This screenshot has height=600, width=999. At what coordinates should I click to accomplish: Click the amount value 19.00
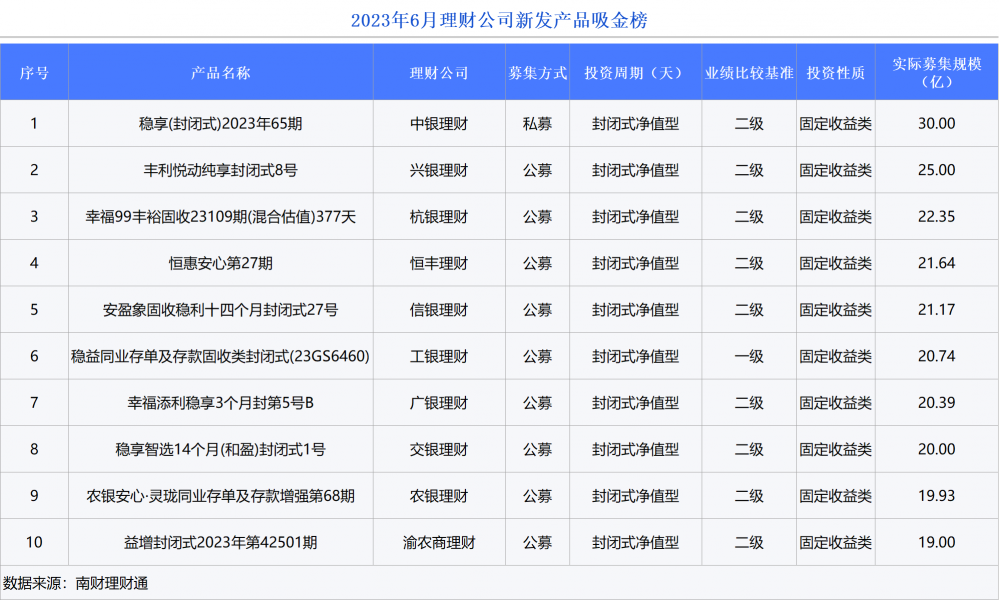click(937, 542)
